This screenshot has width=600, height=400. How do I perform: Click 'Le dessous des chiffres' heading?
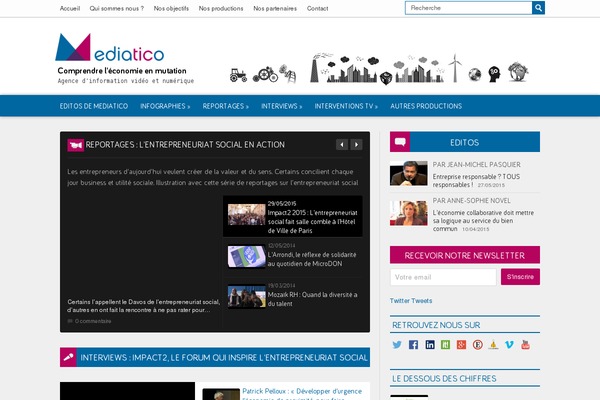[444, 379]
